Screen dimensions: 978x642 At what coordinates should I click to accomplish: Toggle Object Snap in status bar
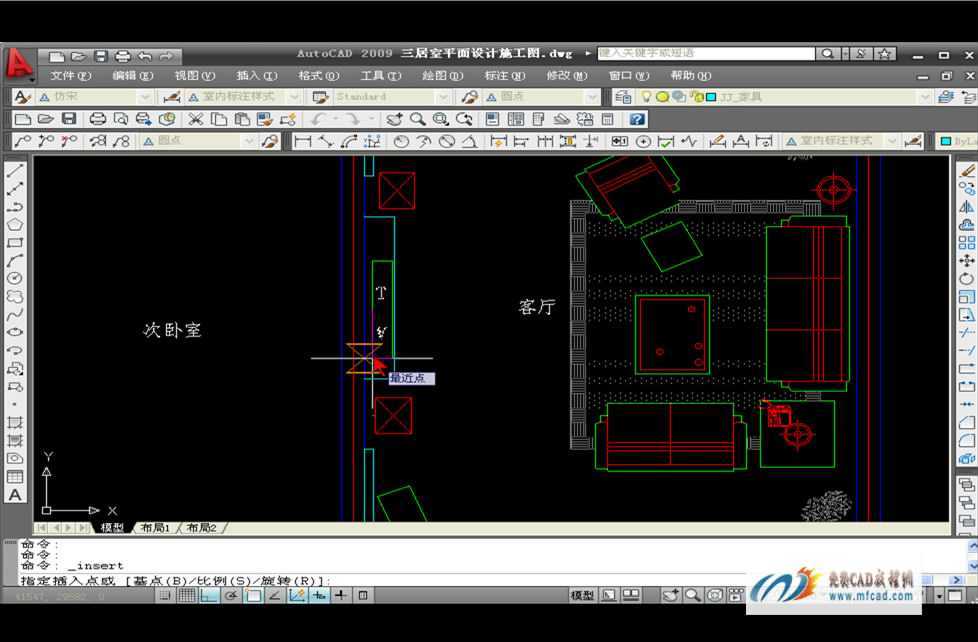[253, 595]
